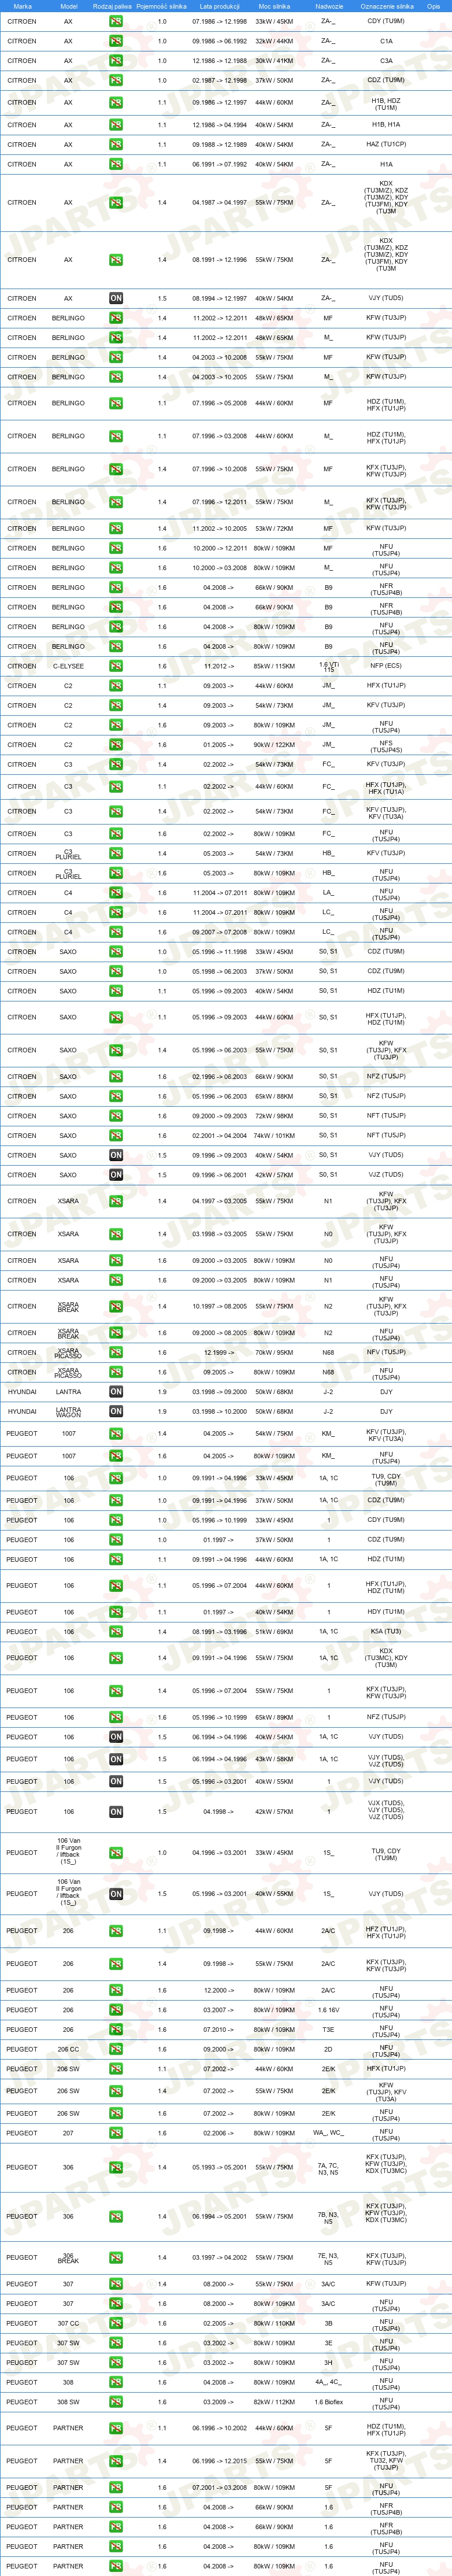Viewport: 452px width, 2576px height.
Task: Click the petrol icon in Citroen C2 1.1 row
Action: coord(116,686)
